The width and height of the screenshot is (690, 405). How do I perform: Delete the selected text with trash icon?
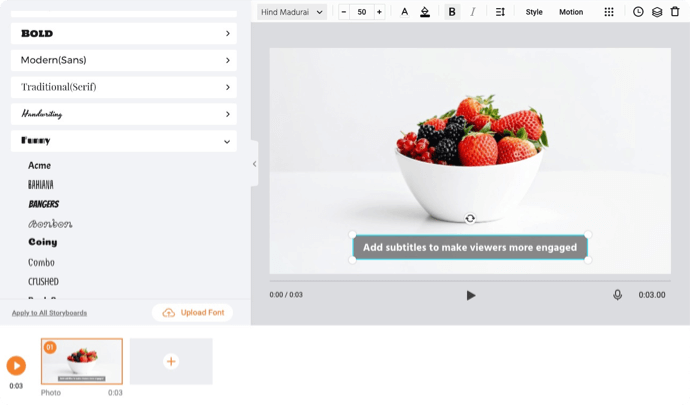[x=675, y=12]
